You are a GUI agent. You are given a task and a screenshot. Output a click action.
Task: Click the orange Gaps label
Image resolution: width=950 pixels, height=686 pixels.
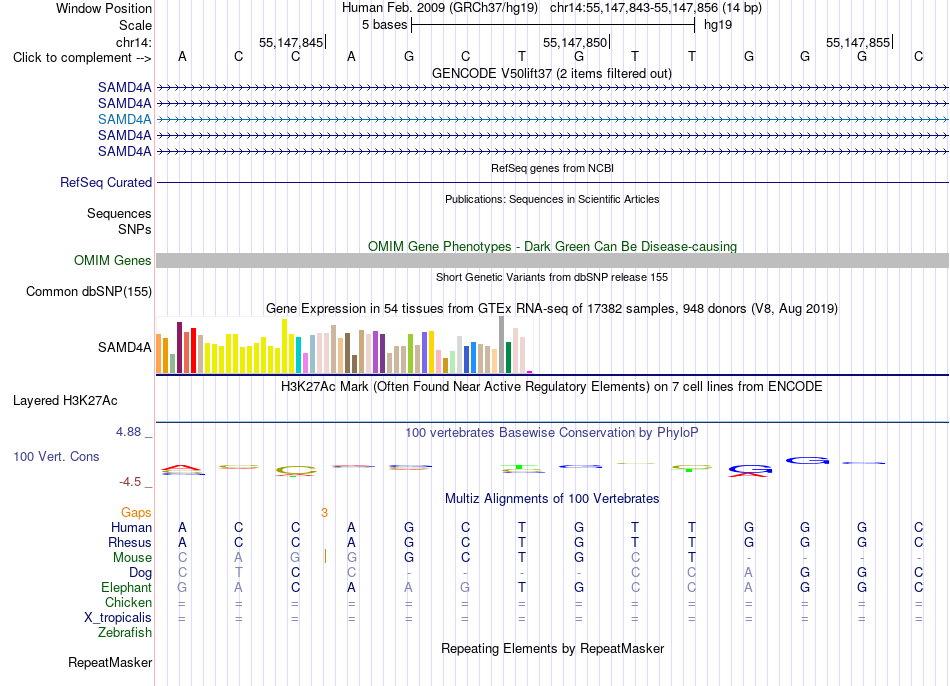(x=136, y=513)
